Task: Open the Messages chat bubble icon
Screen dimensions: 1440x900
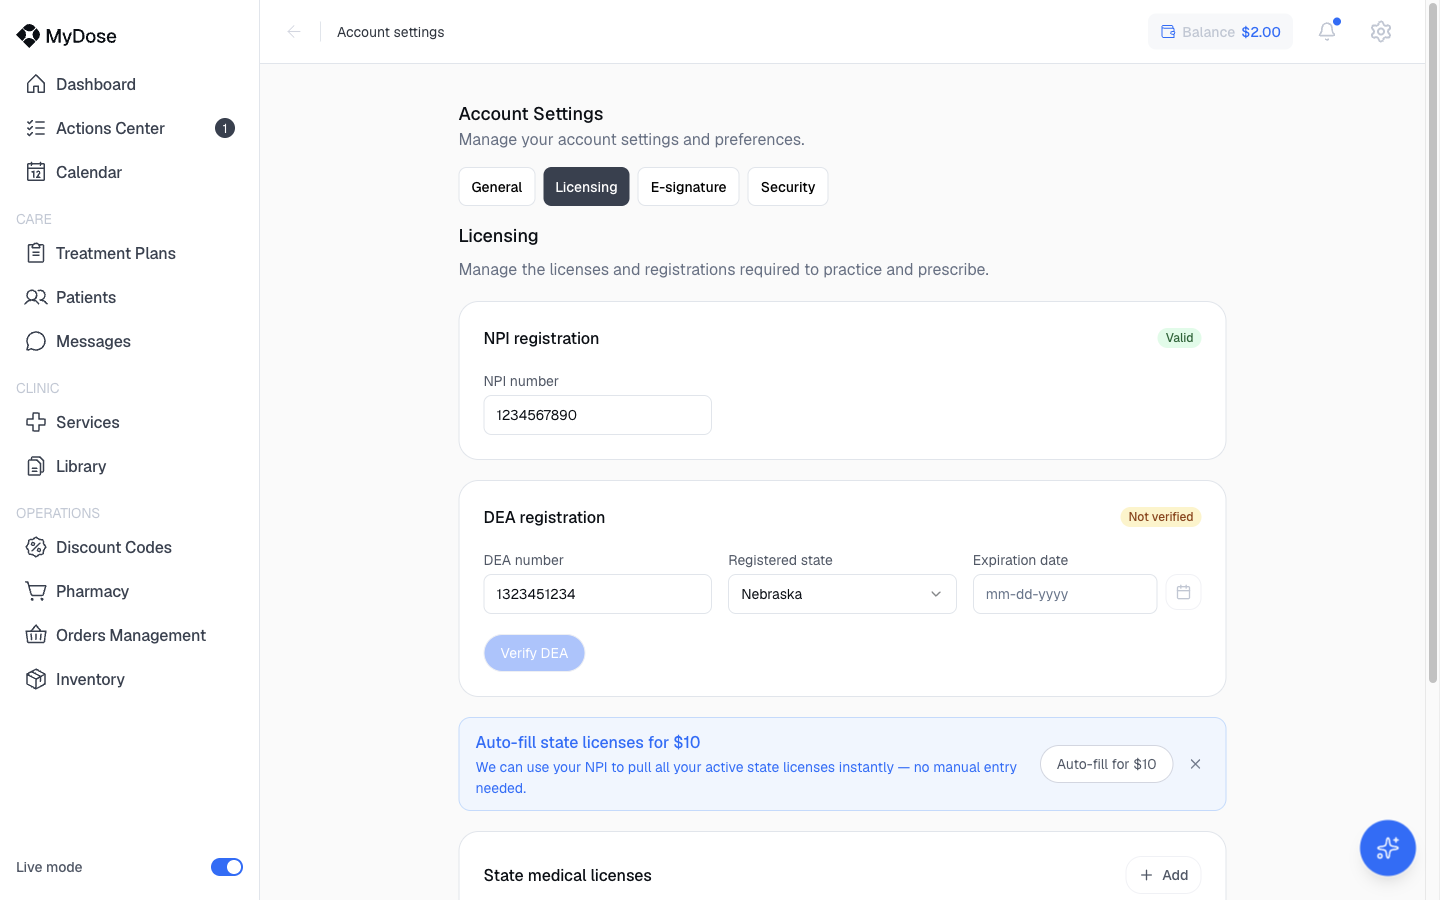Action: [36, 341]
